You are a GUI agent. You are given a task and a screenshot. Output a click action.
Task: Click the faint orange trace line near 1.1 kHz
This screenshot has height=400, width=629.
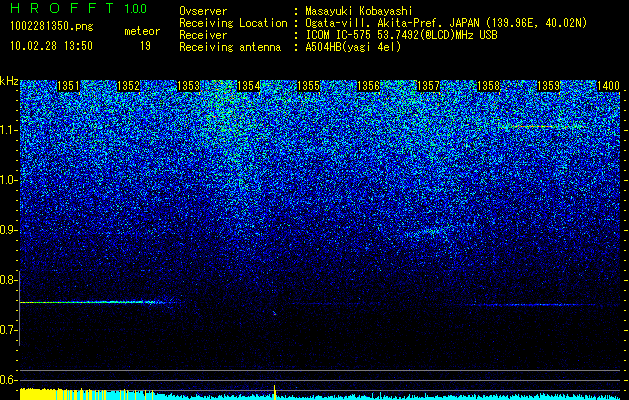(x=542, y=127)
